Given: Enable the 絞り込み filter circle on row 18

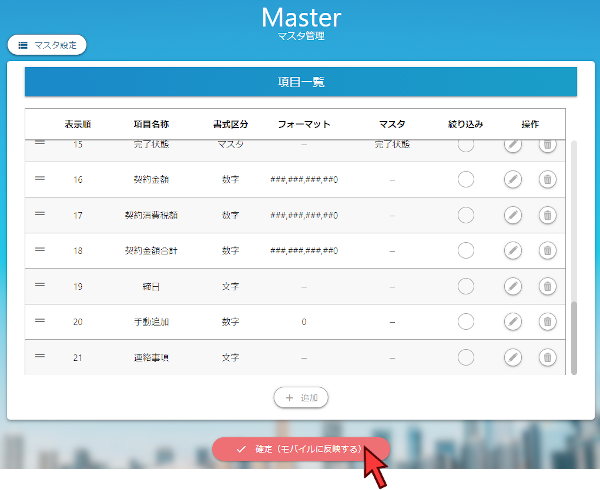Looking at the screenshot, I should (465, 250).
